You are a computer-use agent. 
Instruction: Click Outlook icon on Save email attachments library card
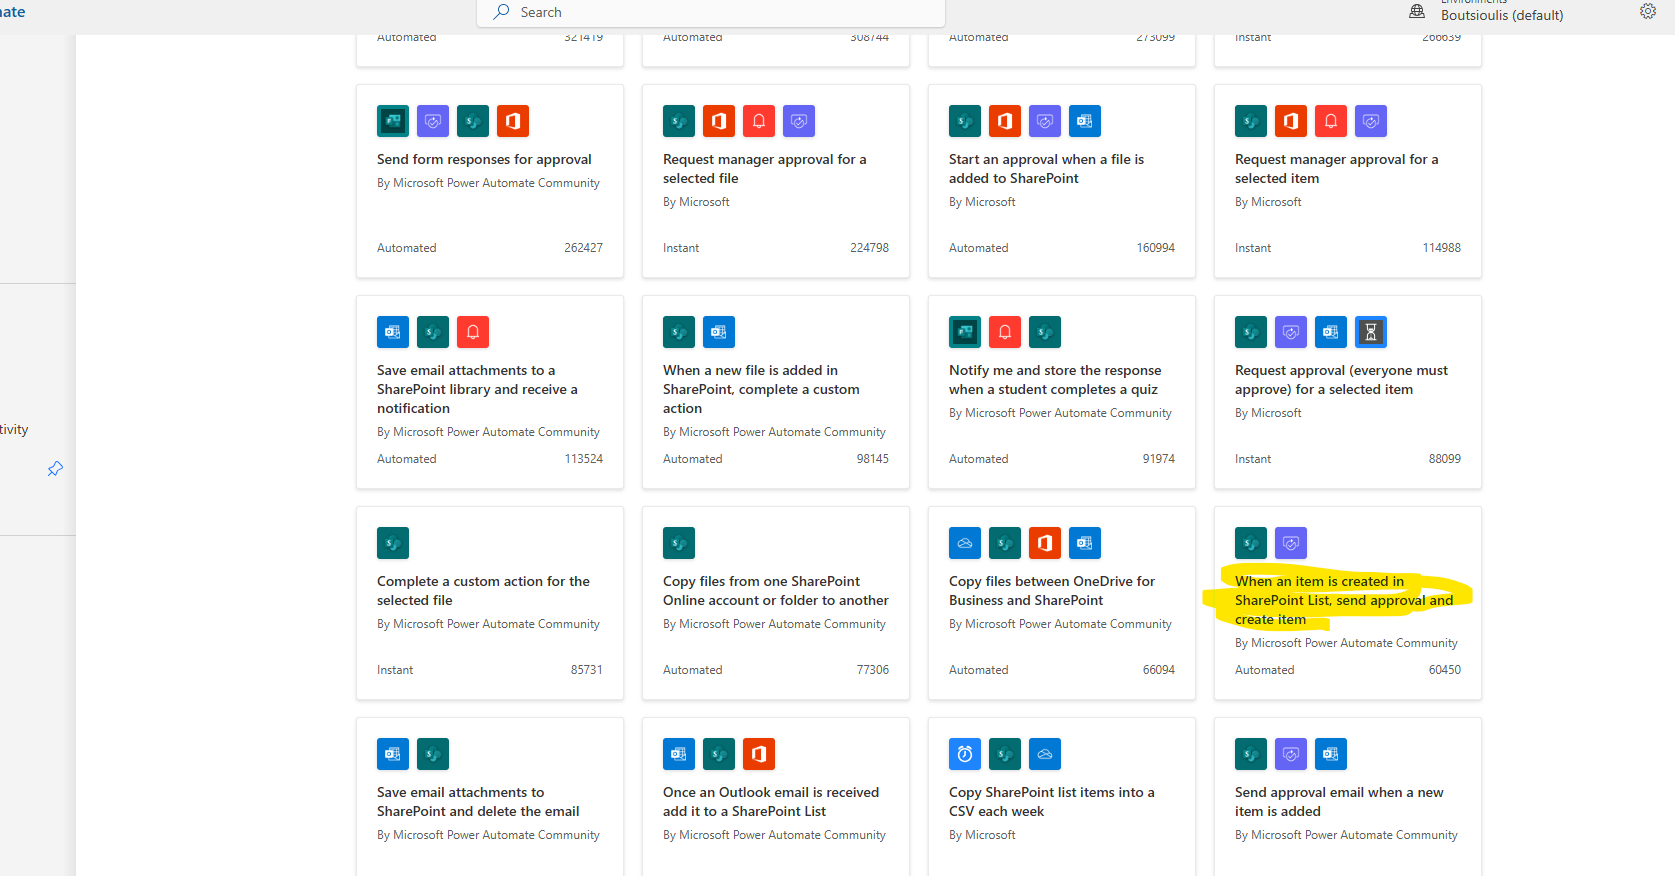click(393, 332)
